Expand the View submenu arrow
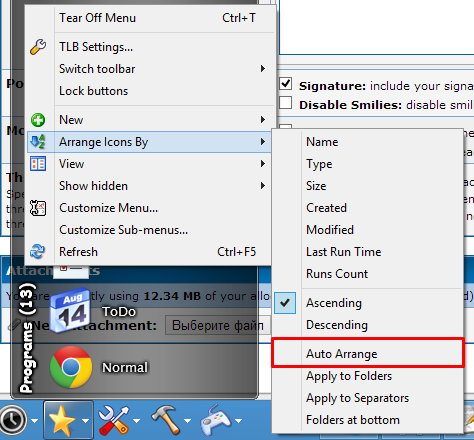The image size is (474, 440). 263,164
